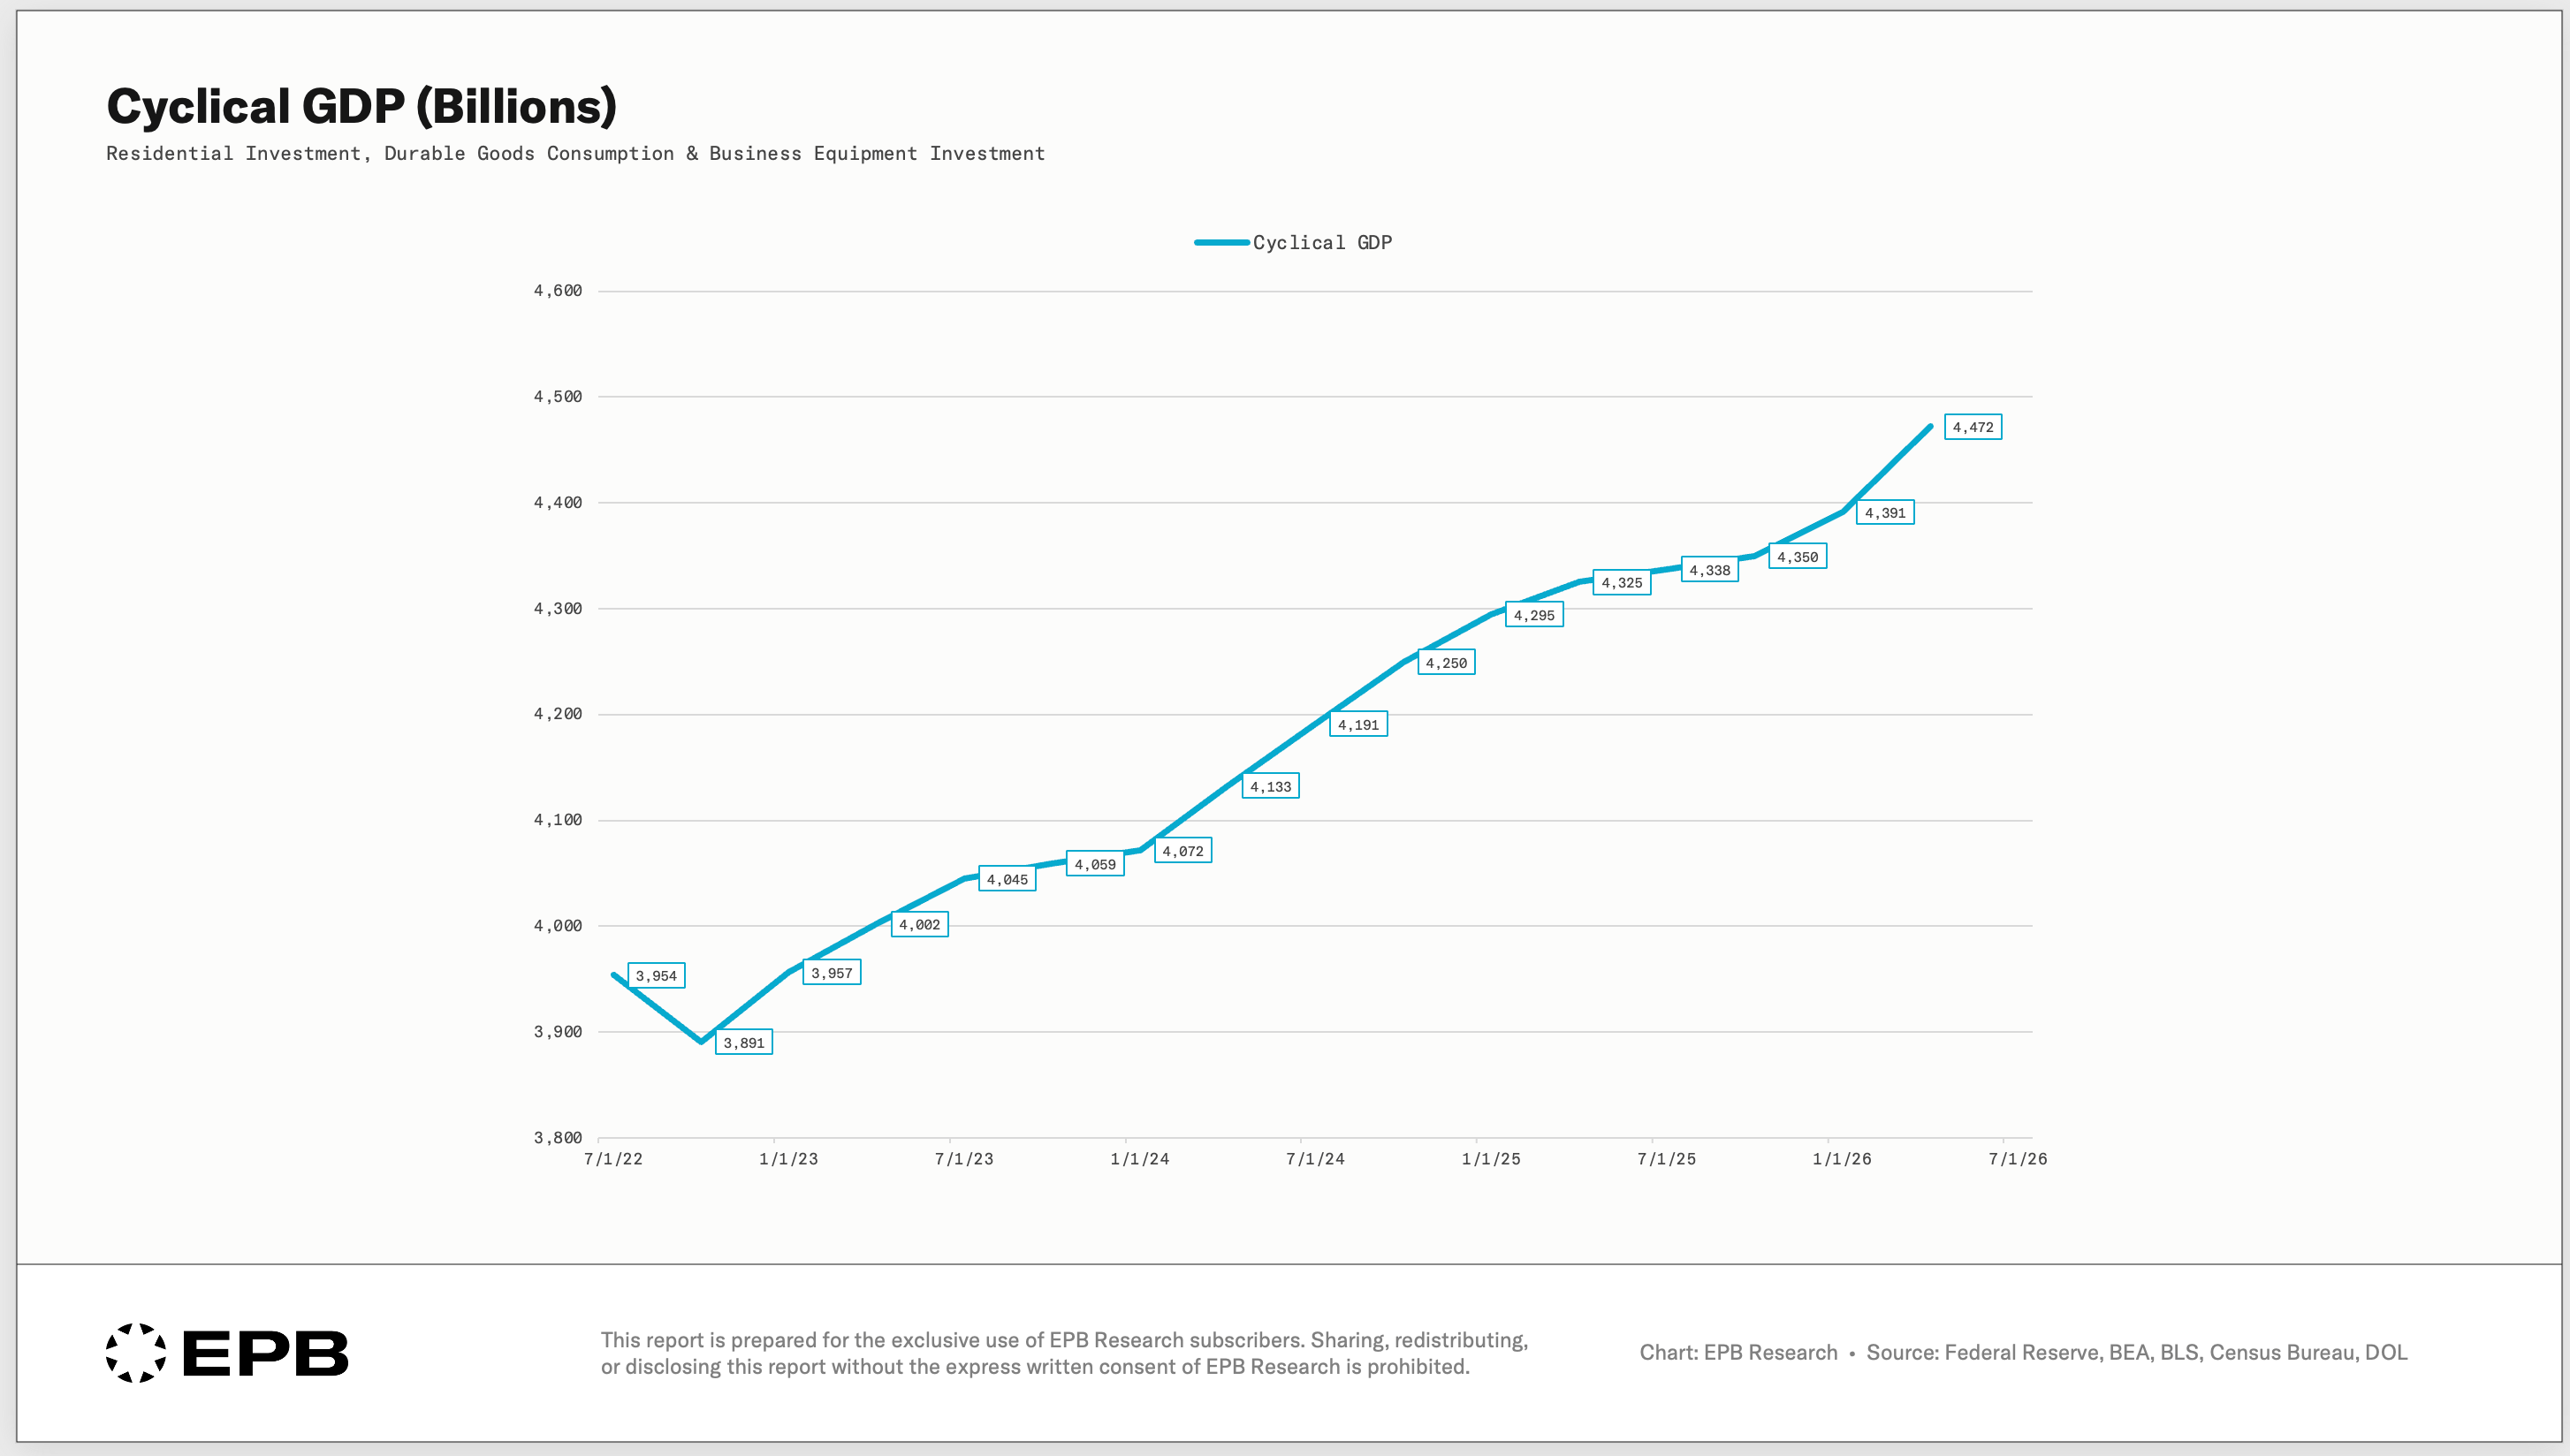
Task: Click the Cyclical GDP legend line swatch
Action: (x=1221, y=243)
